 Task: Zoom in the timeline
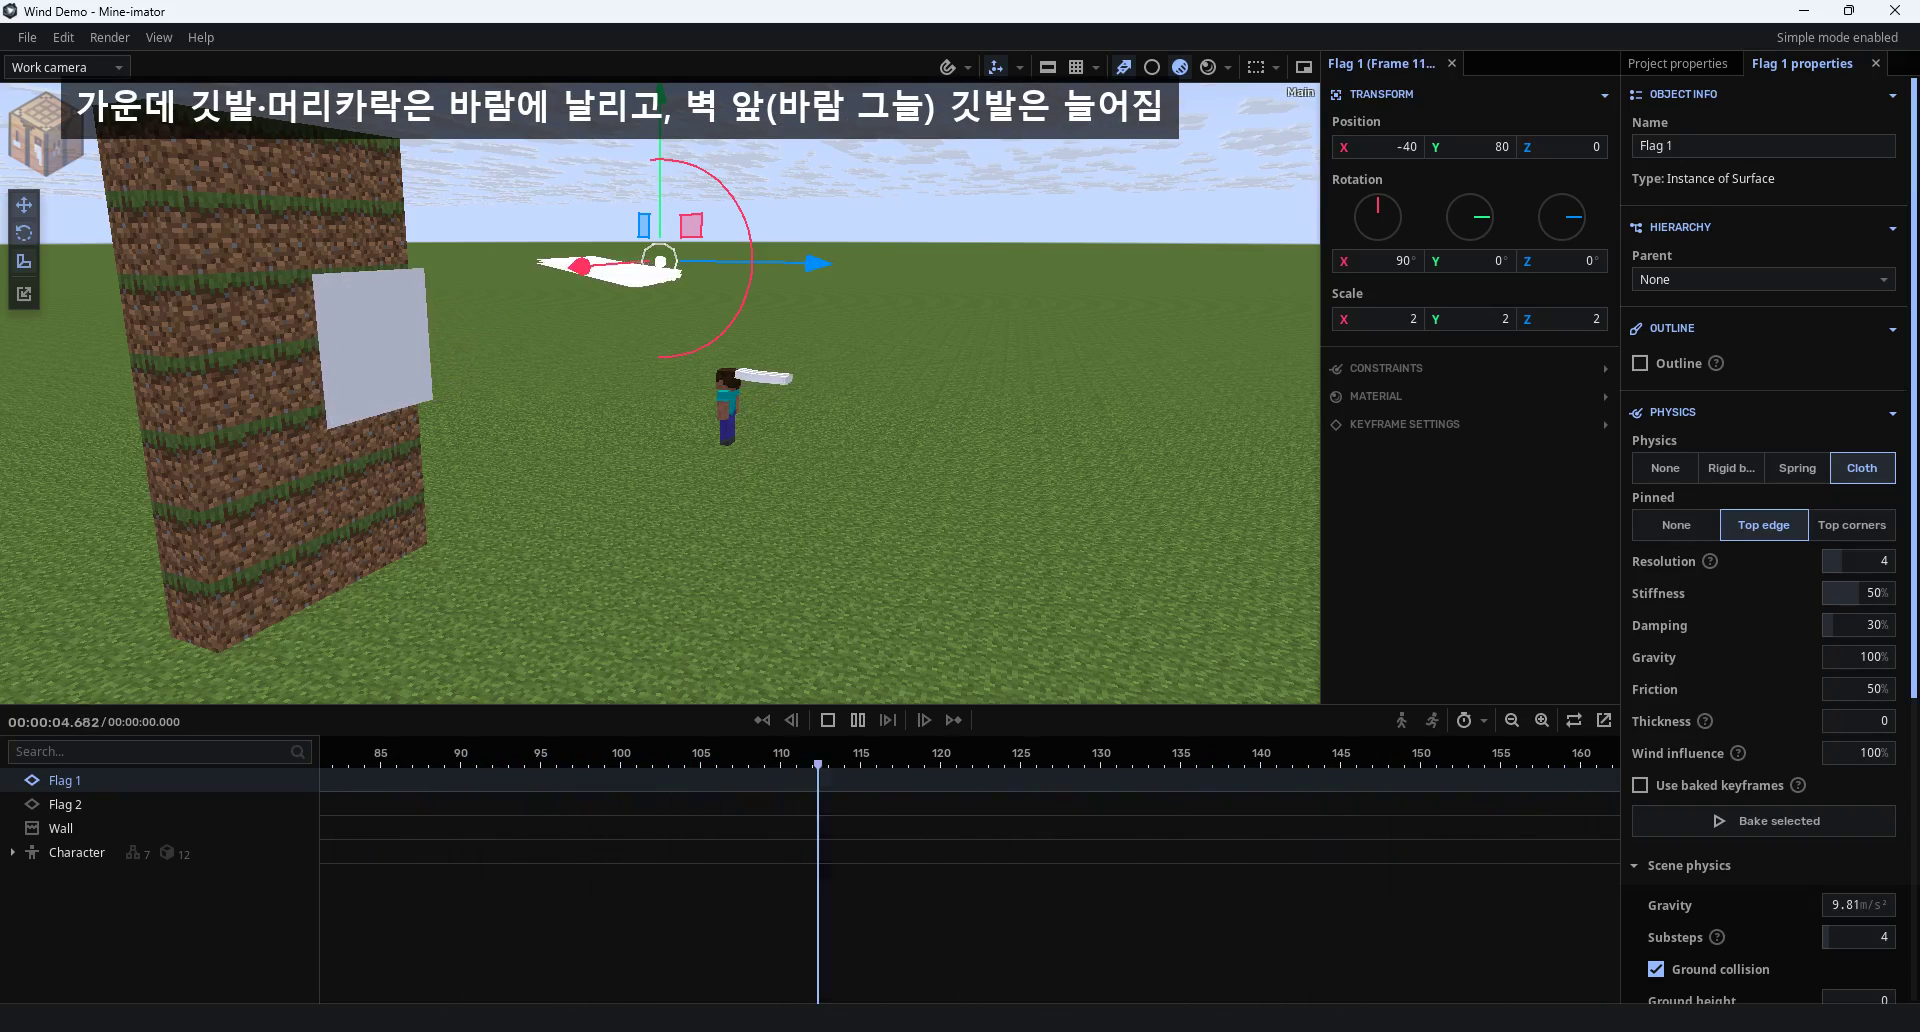(1542, 720)
